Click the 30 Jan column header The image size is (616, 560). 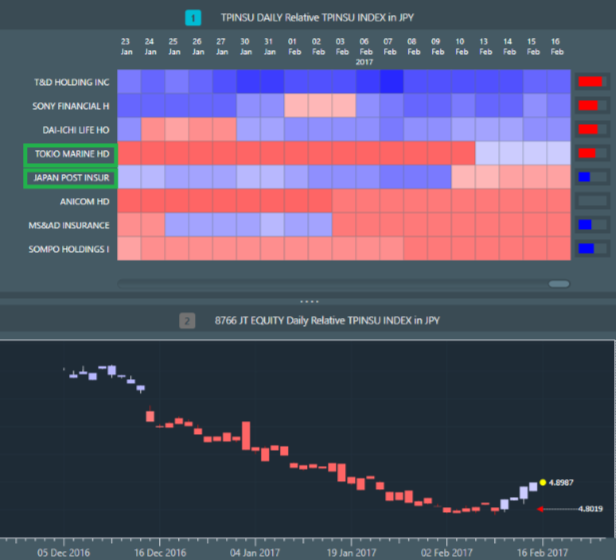tap(246, 47)
